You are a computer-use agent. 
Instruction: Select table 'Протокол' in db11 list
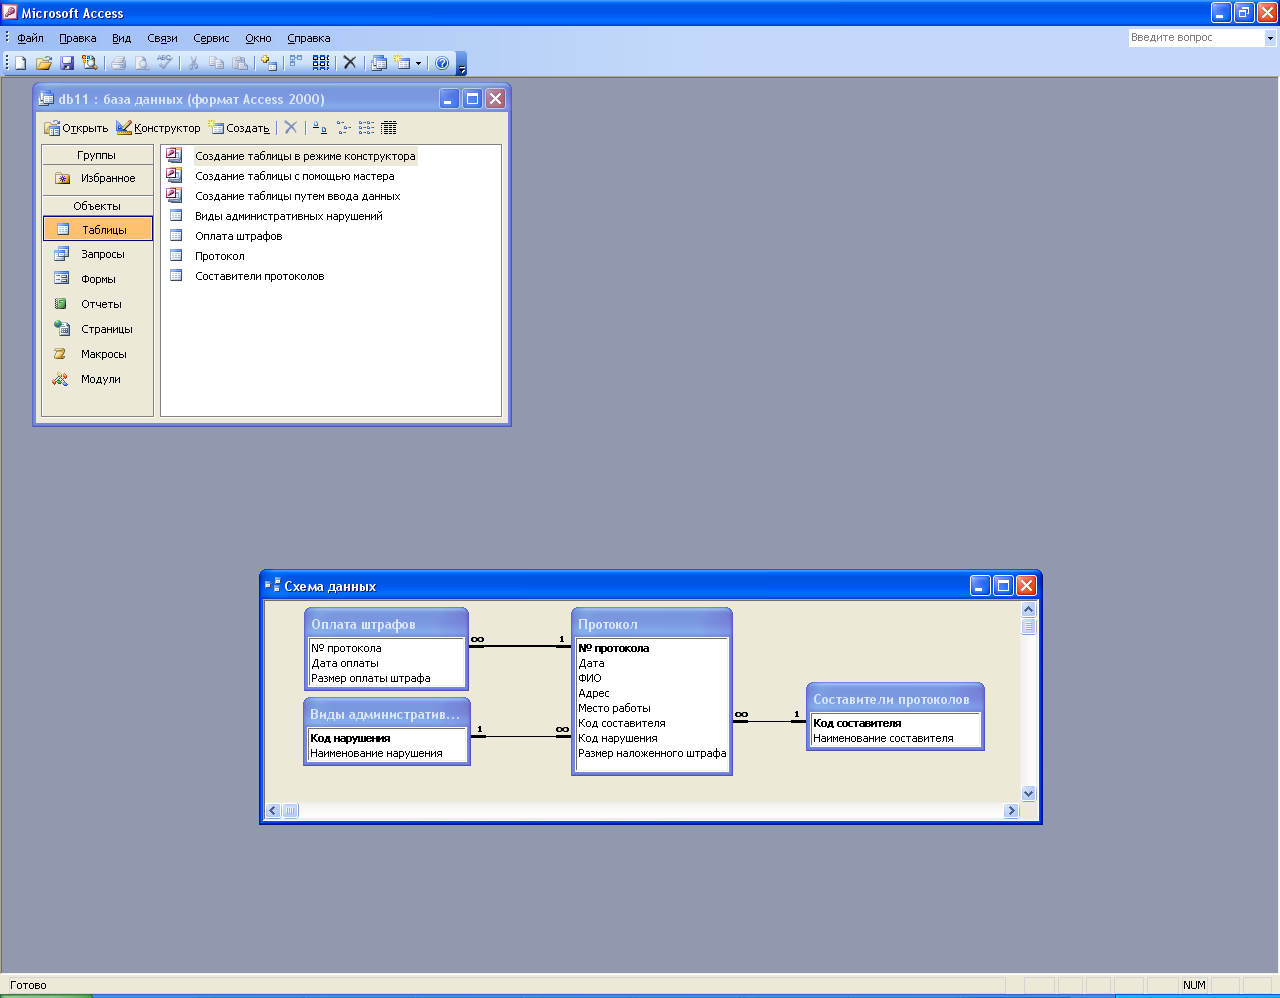pos(220,256)
